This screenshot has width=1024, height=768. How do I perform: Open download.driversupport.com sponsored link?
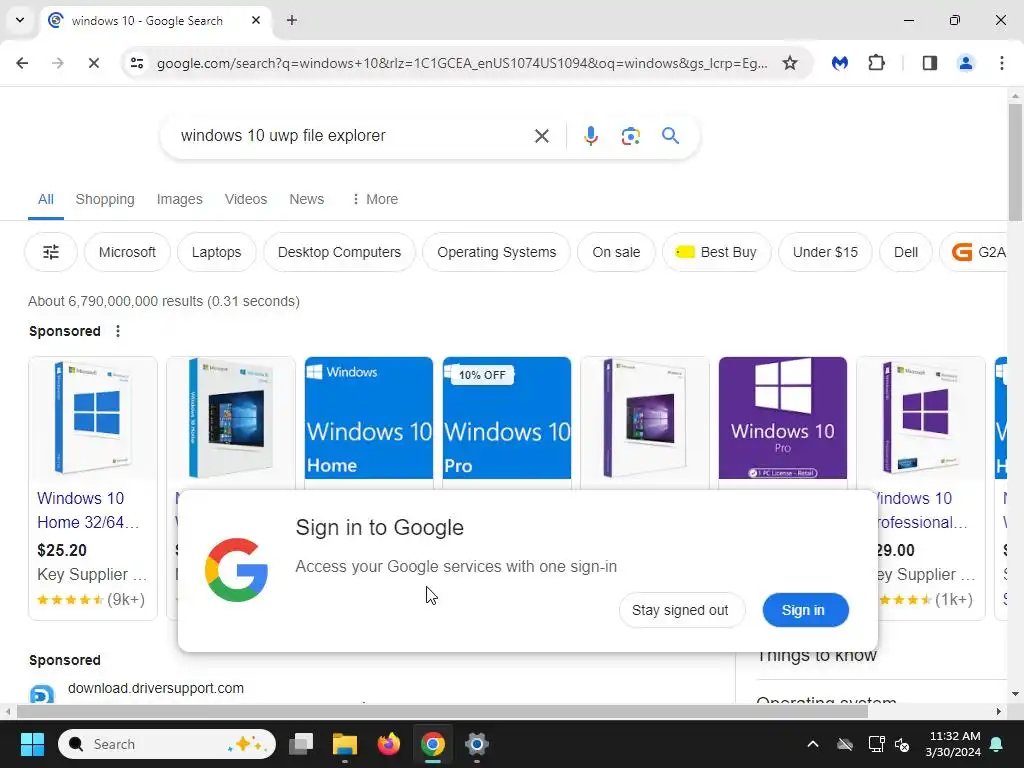(x=156, y=688)
